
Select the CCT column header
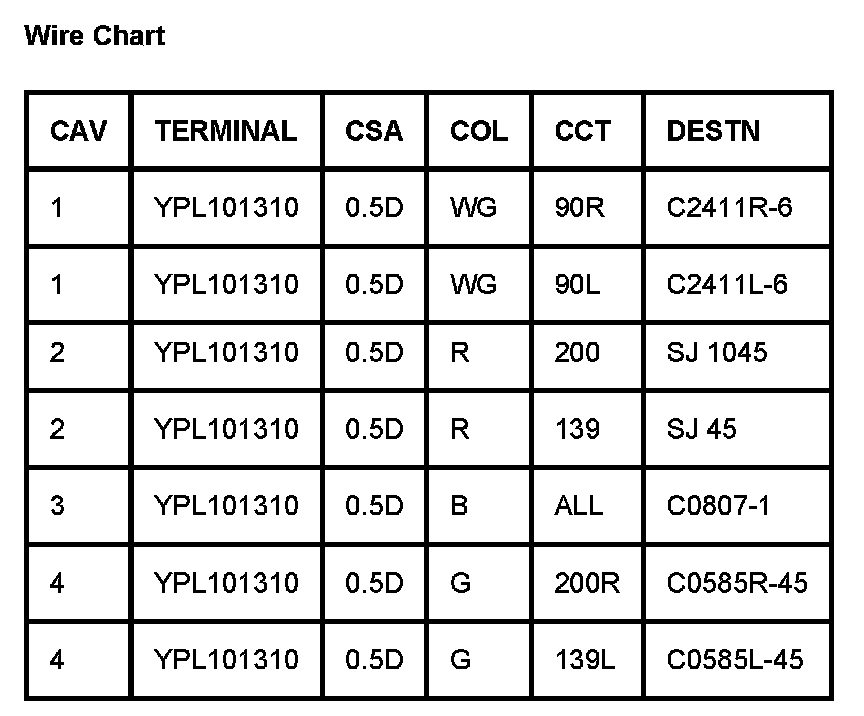[x=582, y=131]
